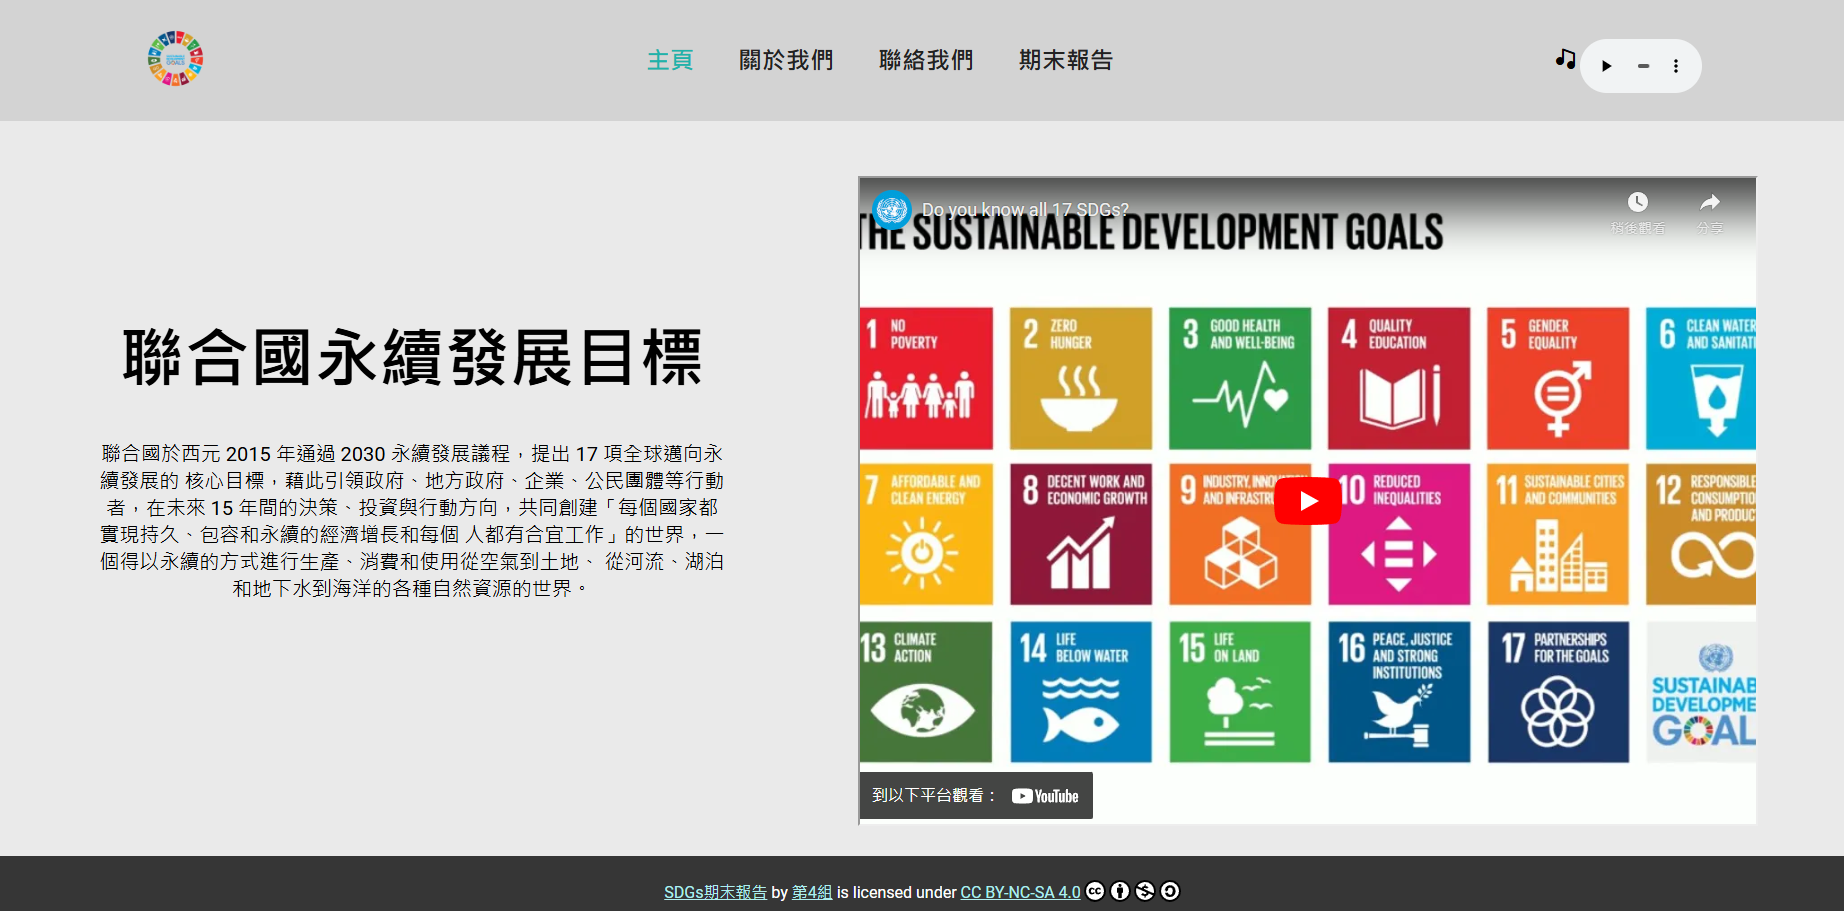Viewport: 1844px width, 911px height.
Task: Open the 聯絡我們 contact page
Action: point(926,60)
